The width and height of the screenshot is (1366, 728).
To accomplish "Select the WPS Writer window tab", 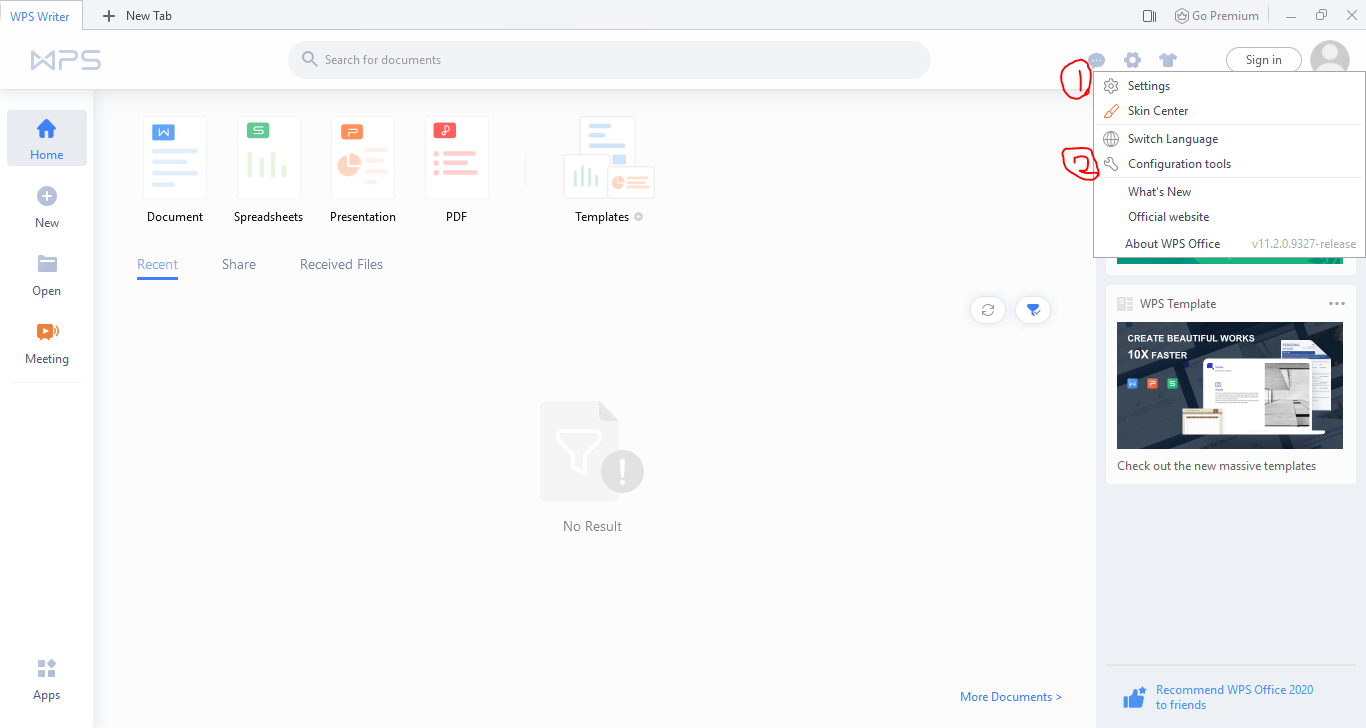I will pos(40,16).
